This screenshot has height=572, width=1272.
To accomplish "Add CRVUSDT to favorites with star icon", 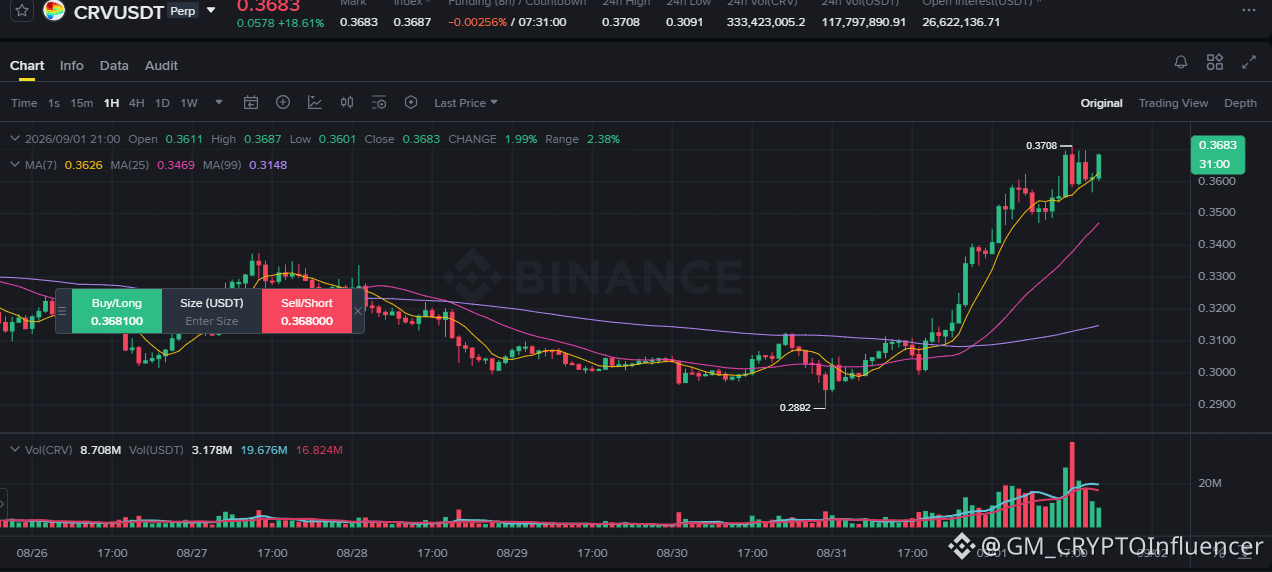I will pos(23,11).
